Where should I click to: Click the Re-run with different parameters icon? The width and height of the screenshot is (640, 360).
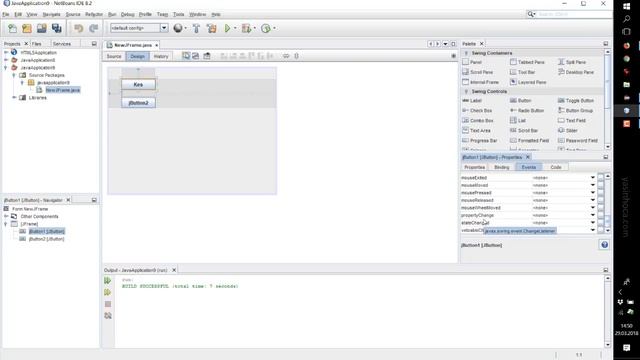click(x=108, y=292)
